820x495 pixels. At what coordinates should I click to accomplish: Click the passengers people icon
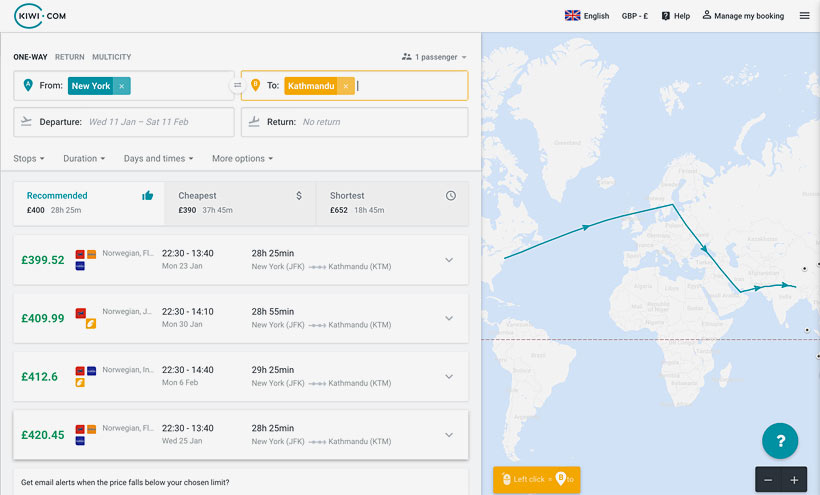click(406, 56)
